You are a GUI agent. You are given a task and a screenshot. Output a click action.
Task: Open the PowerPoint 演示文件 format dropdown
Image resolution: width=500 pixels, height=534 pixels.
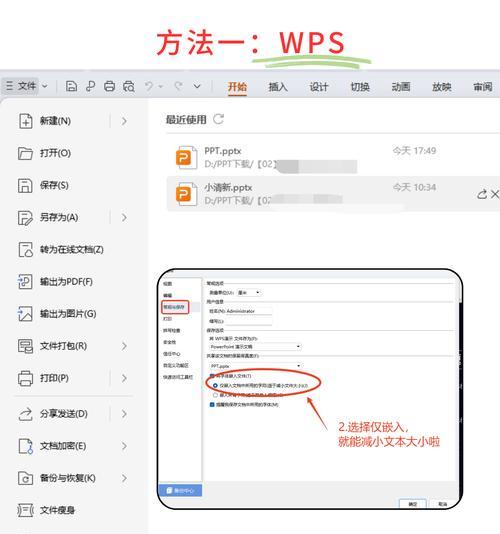pyautogui.click(x=255, y=347)
